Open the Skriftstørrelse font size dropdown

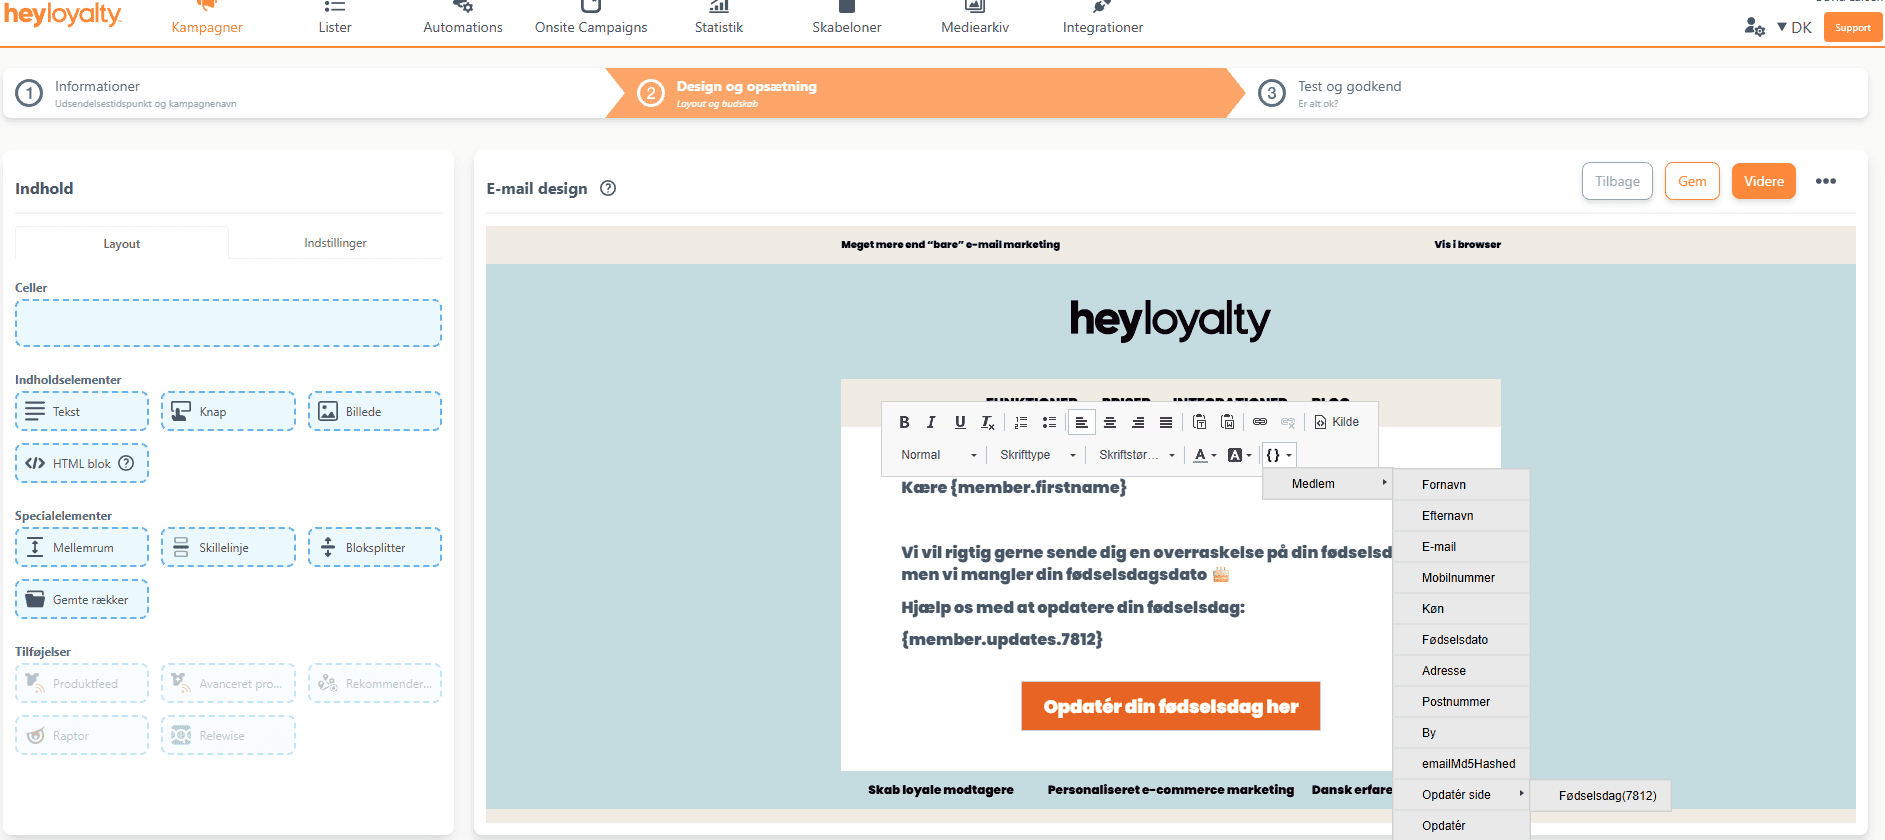tap(1137, 455)
